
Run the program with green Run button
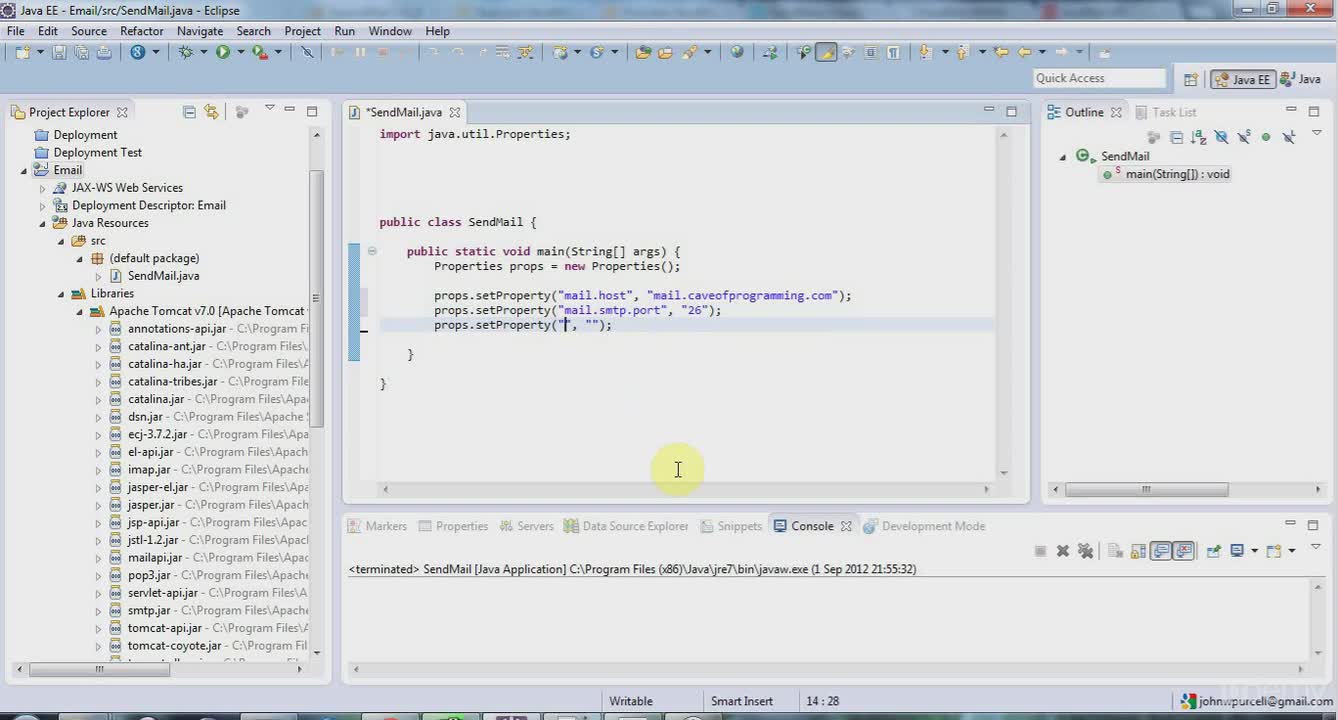click(x=223, y=52)
